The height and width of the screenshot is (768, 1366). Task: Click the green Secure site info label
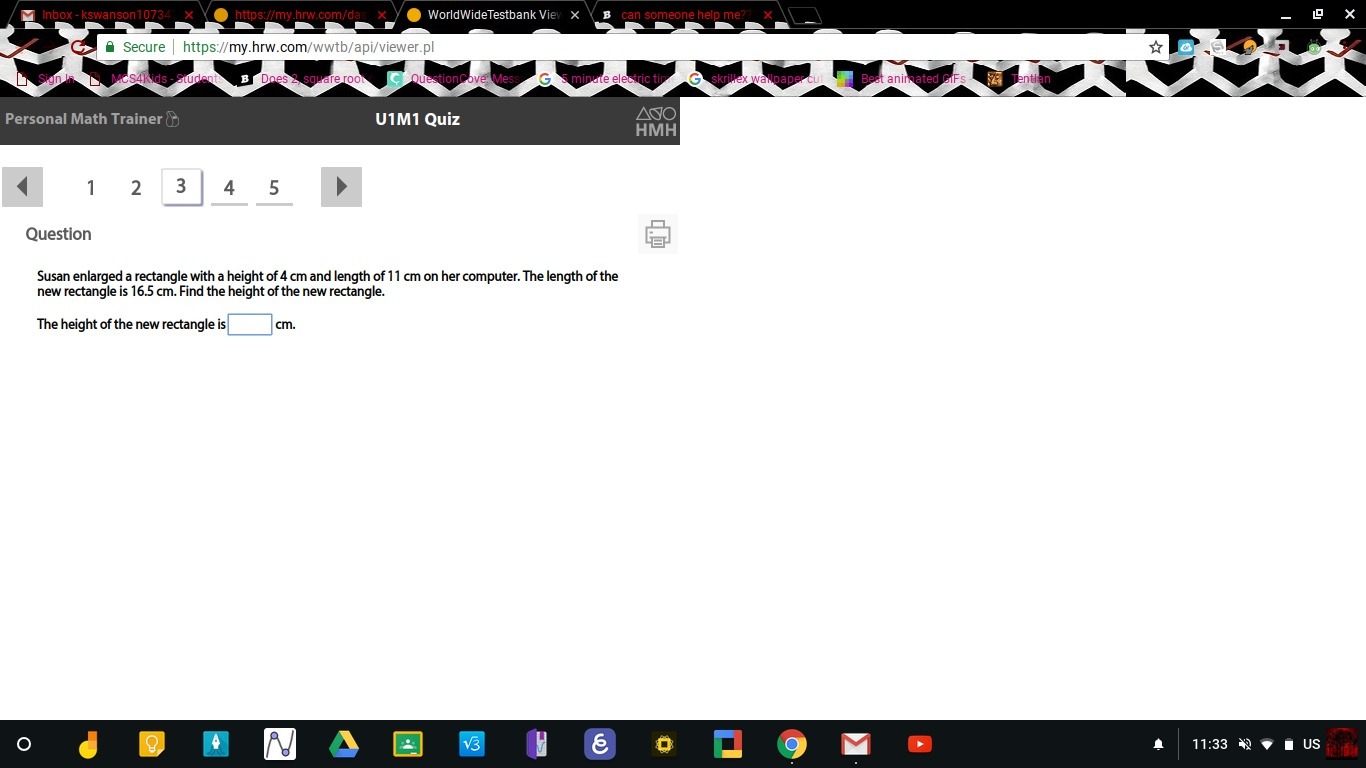pos(135,47)
